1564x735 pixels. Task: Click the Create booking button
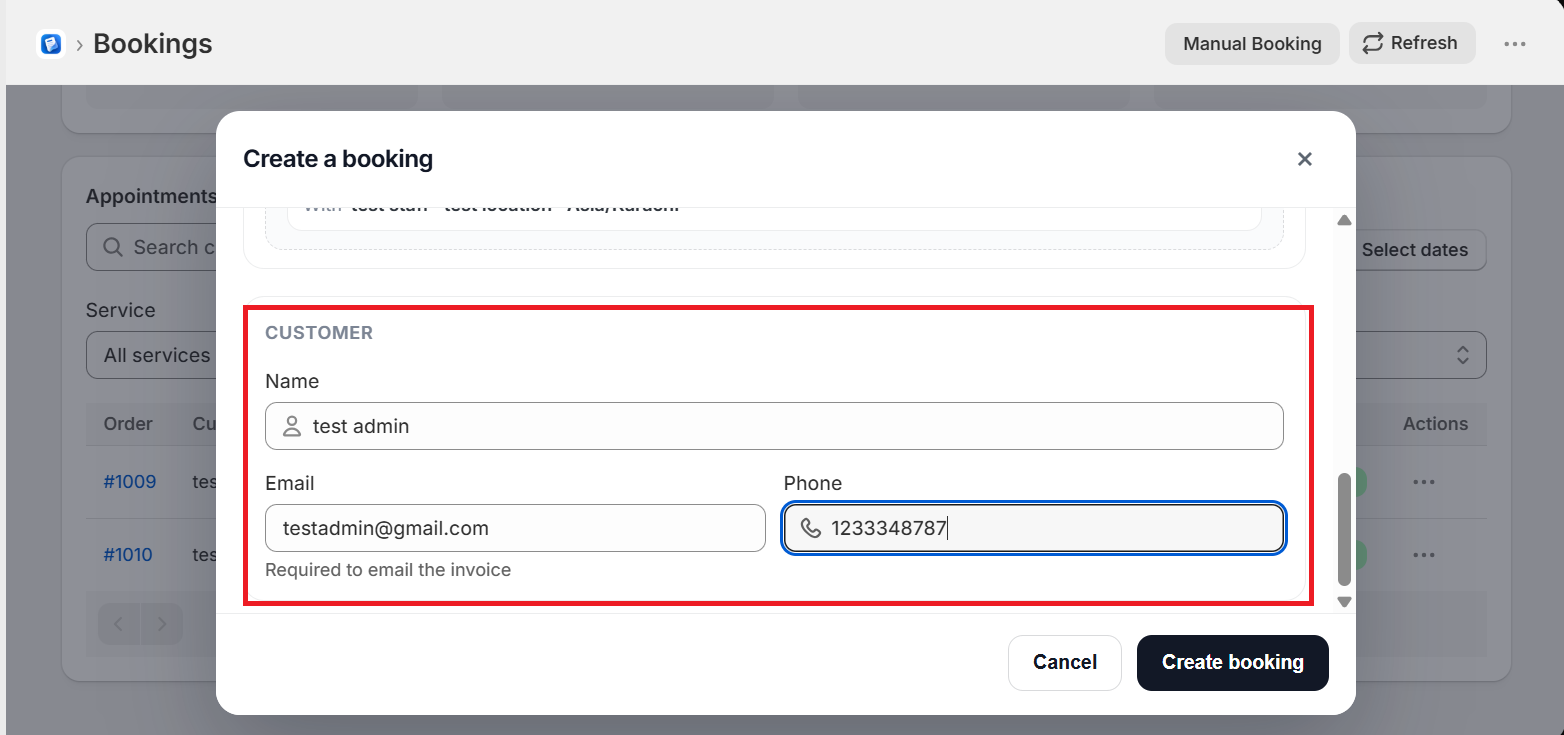pyautogui.click(x=1233, y=662)
